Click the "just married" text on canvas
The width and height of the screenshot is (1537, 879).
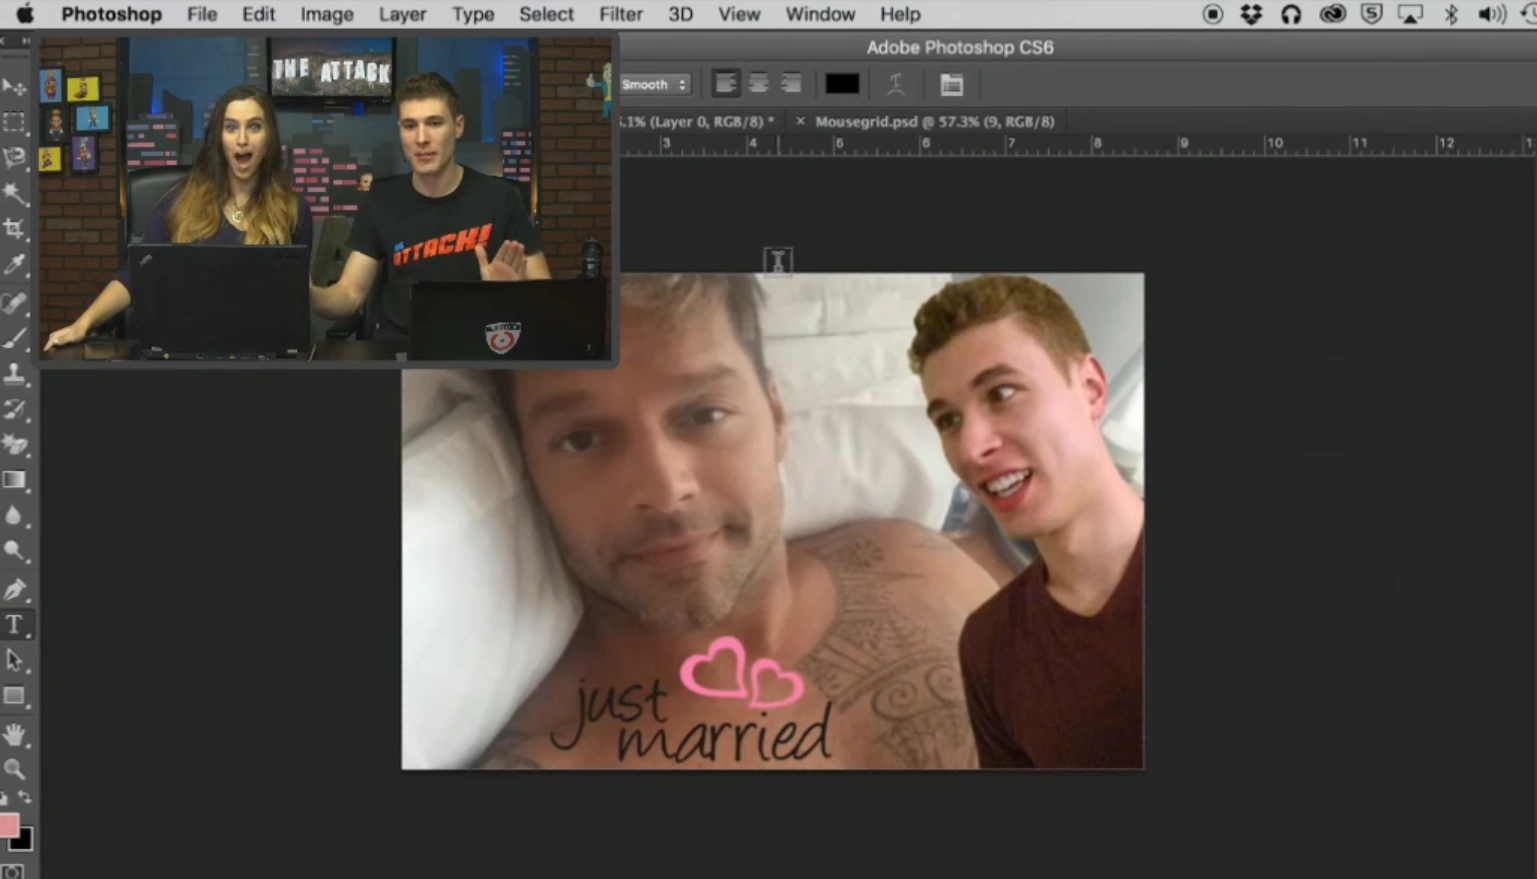tap(690, 720)
